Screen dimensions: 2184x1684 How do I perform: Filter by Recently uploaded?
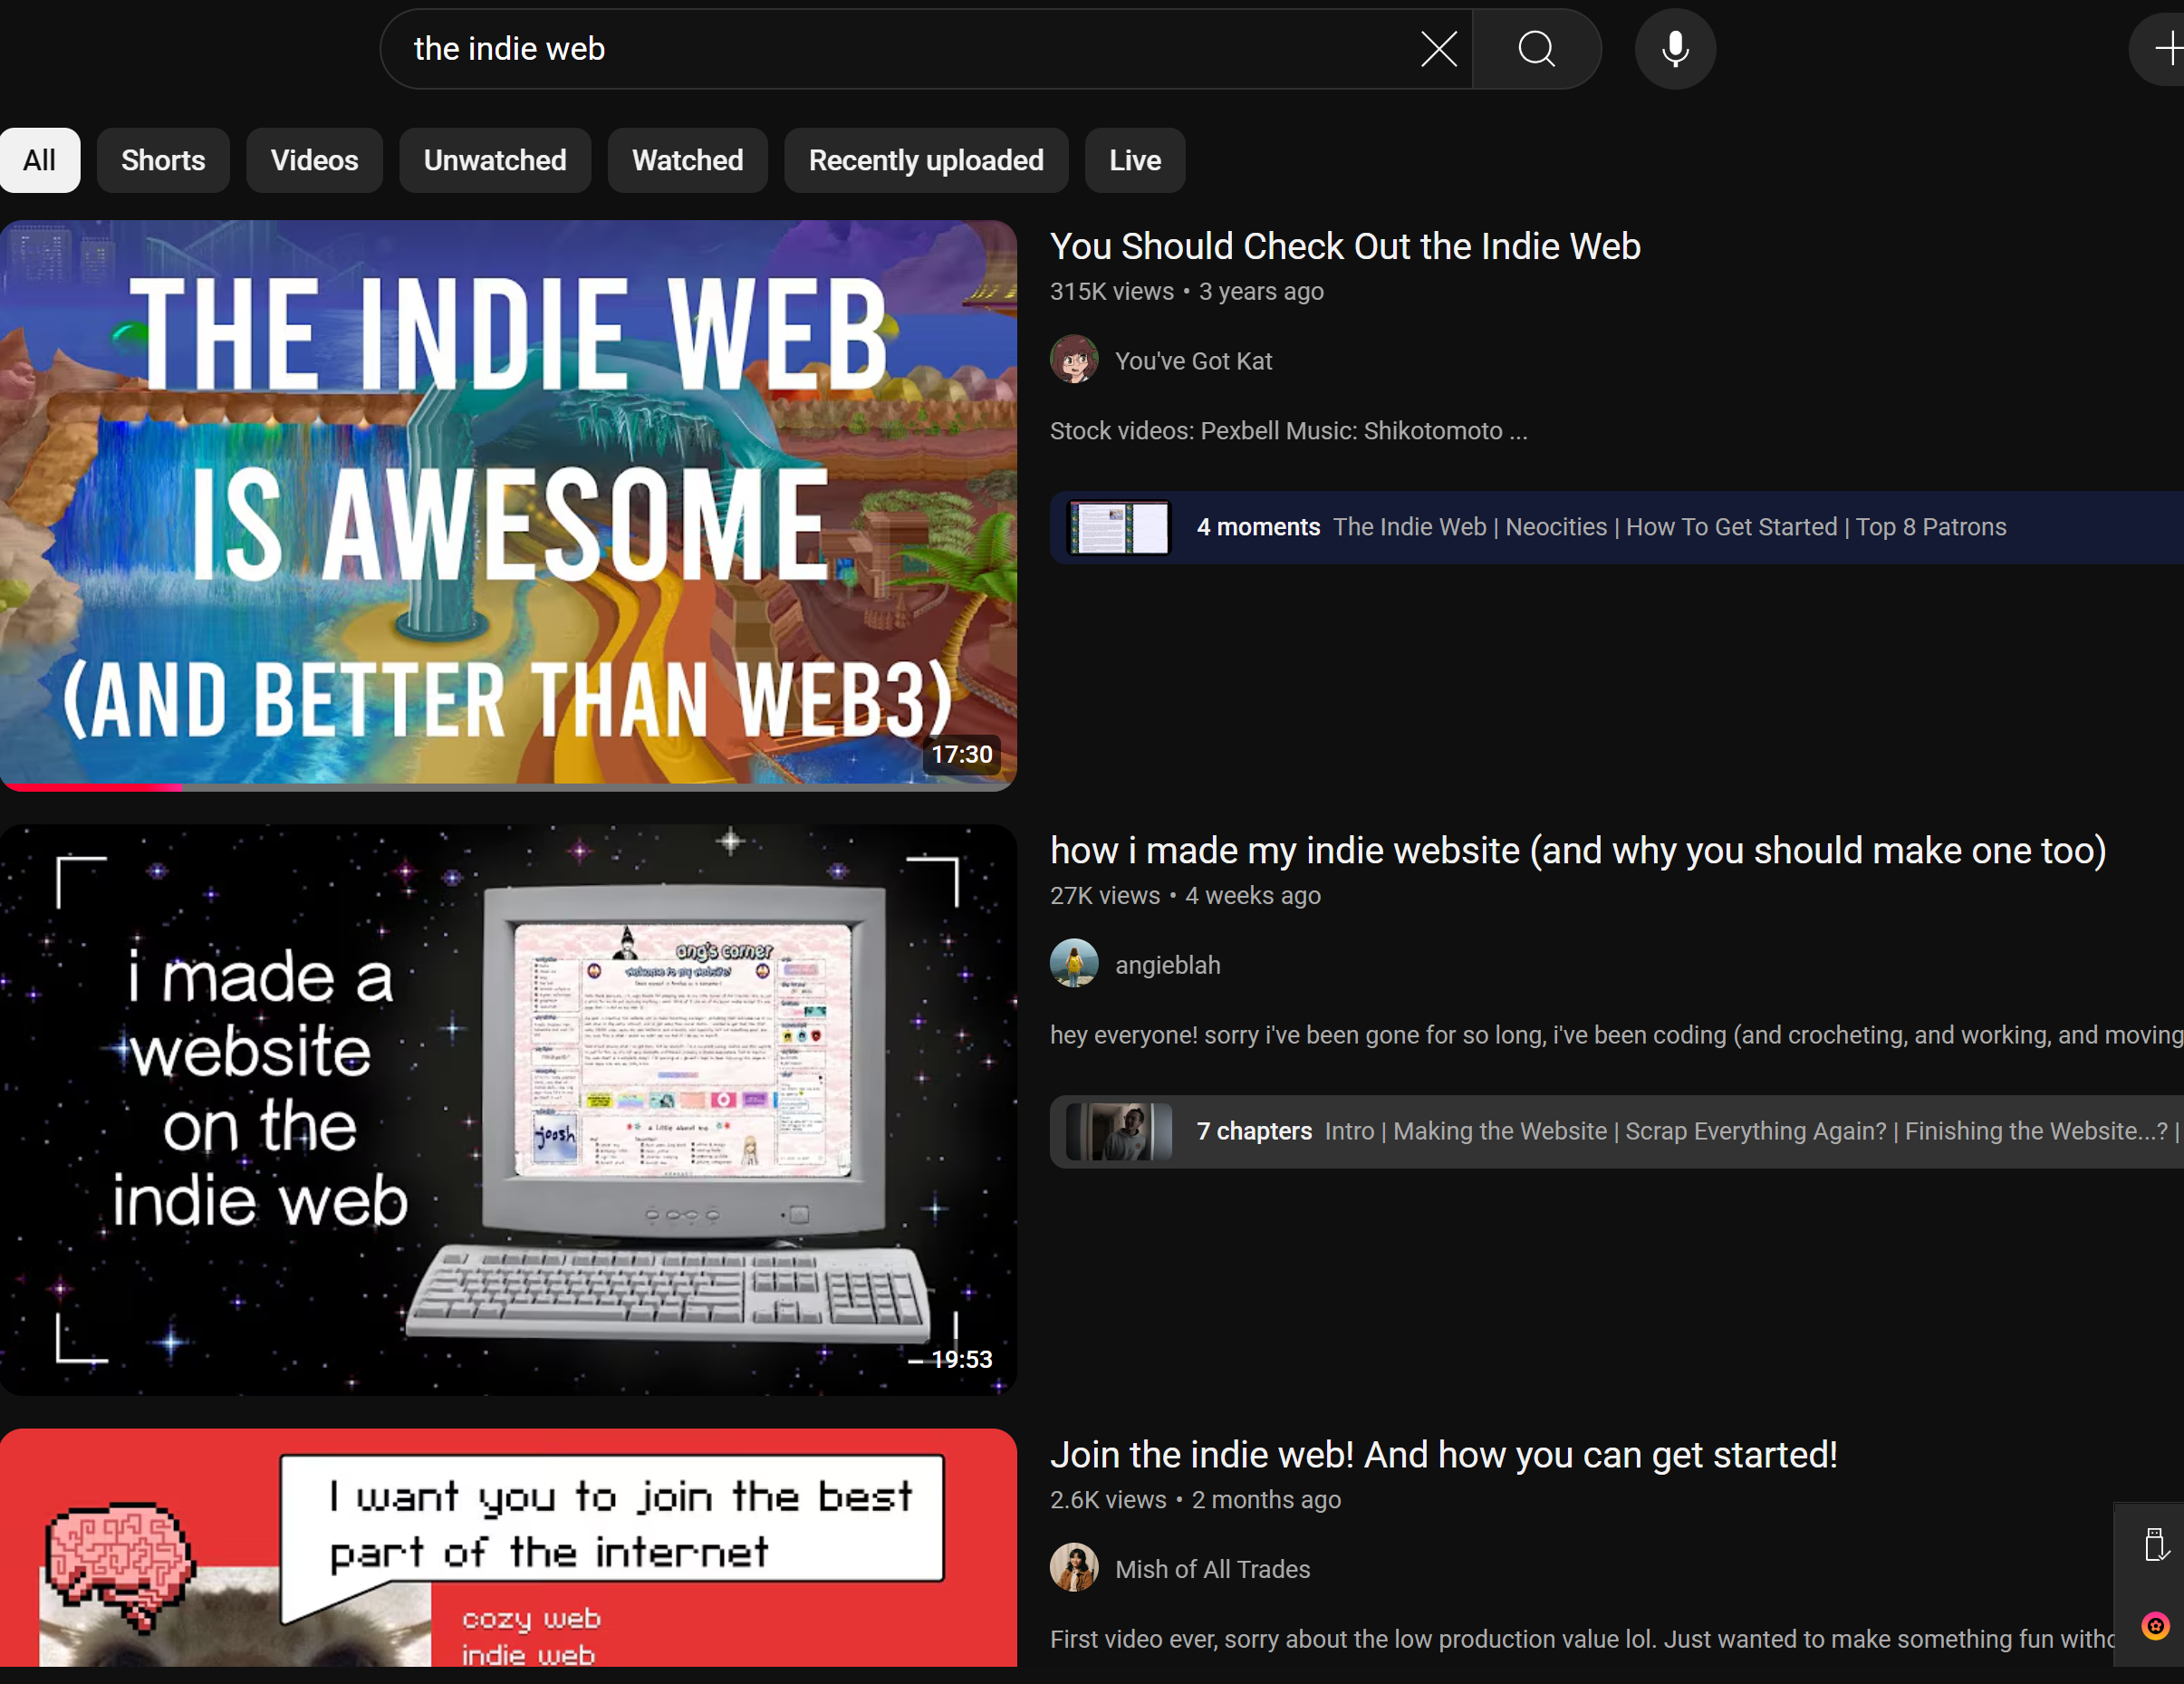pos(926,160)
